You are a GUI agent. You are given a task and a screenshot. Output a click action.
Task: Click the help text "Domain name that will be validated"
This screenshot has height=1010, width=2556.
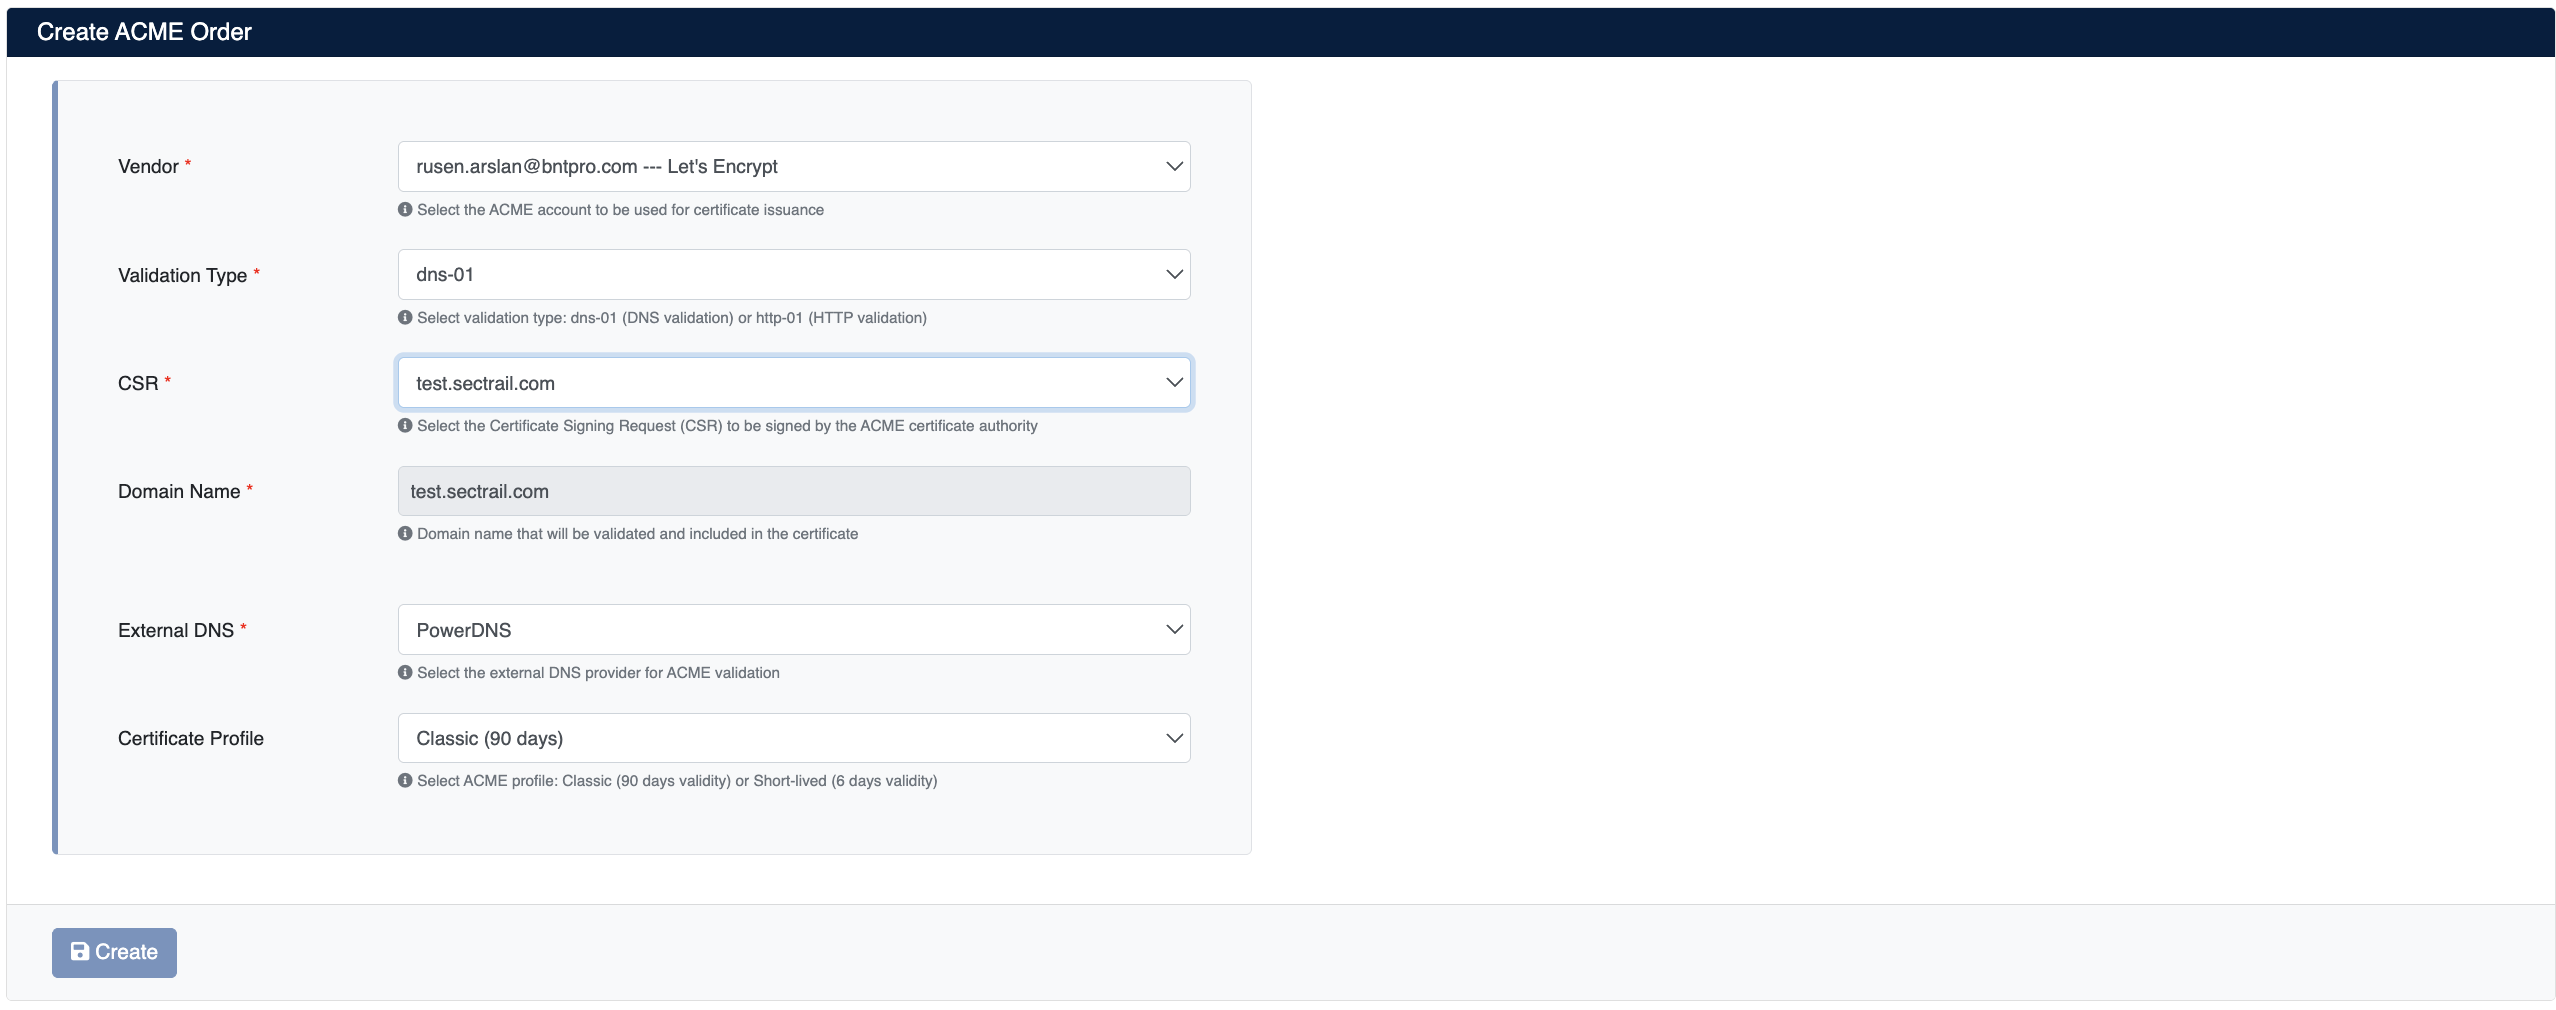pyautogui.click(x=637, y=534)
